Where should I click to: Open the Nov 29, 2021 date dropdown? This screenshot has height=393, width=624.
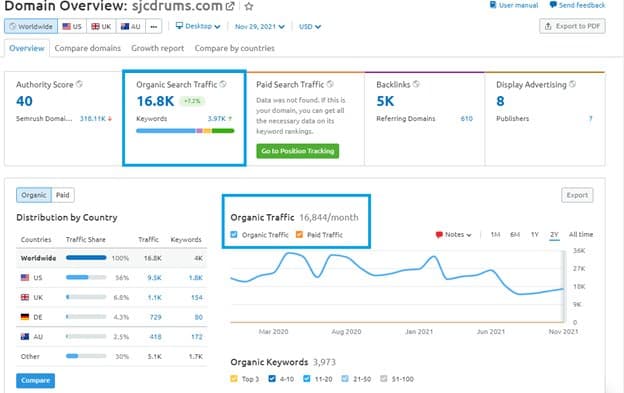259,27
